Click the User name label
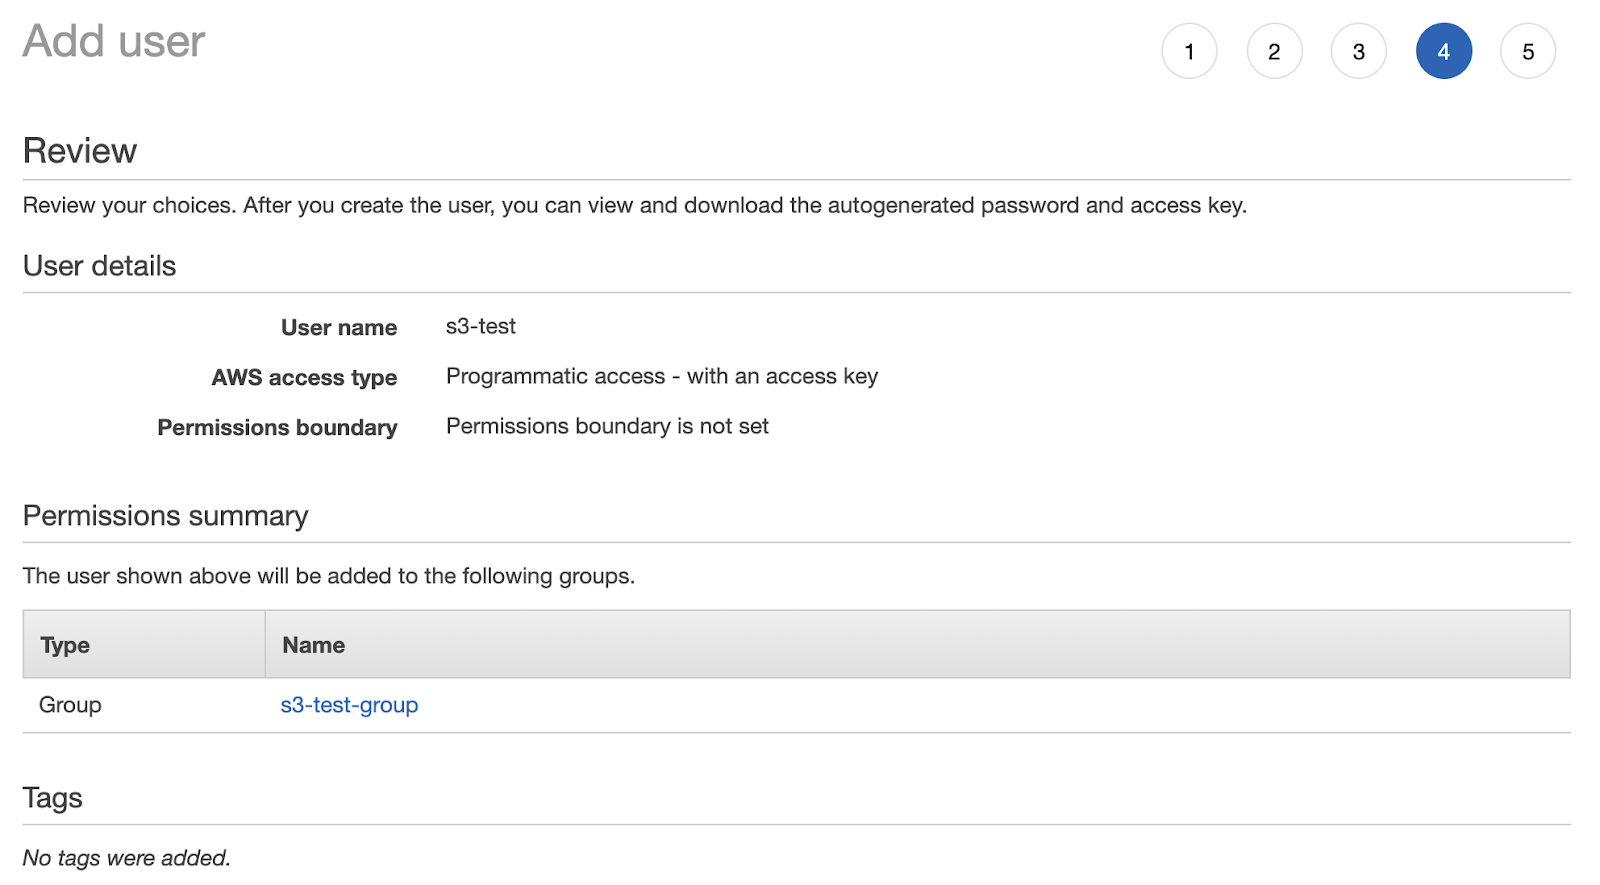 [x=339, y=327]
